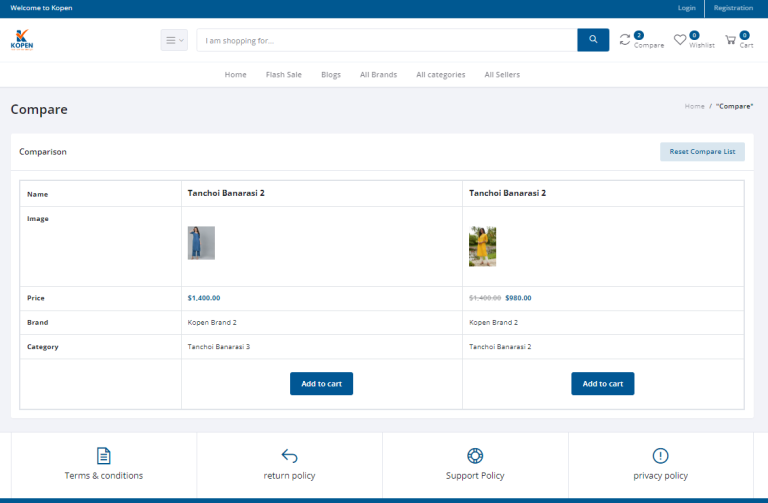The image size is (768, 503).
Task: Add the $980.00 discounted product to cart
Action: tap(602, 384)
